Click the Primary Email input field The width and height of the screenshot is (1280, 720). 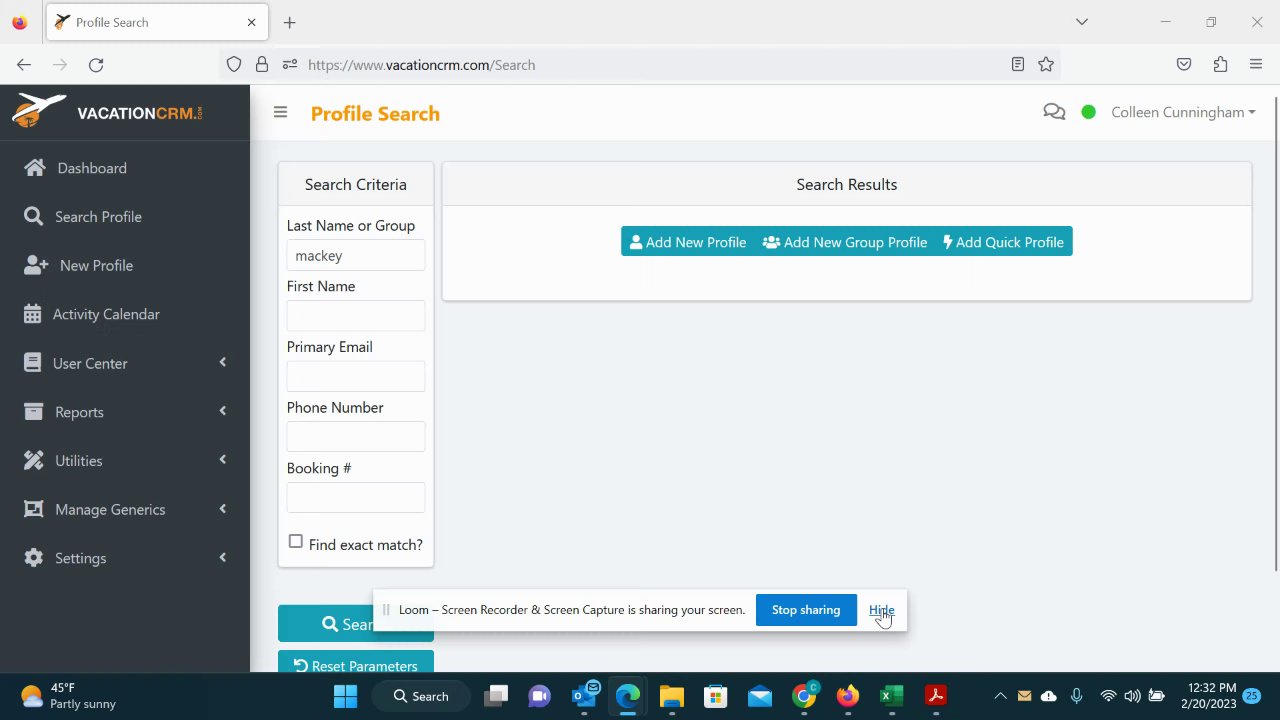(356, 377)
